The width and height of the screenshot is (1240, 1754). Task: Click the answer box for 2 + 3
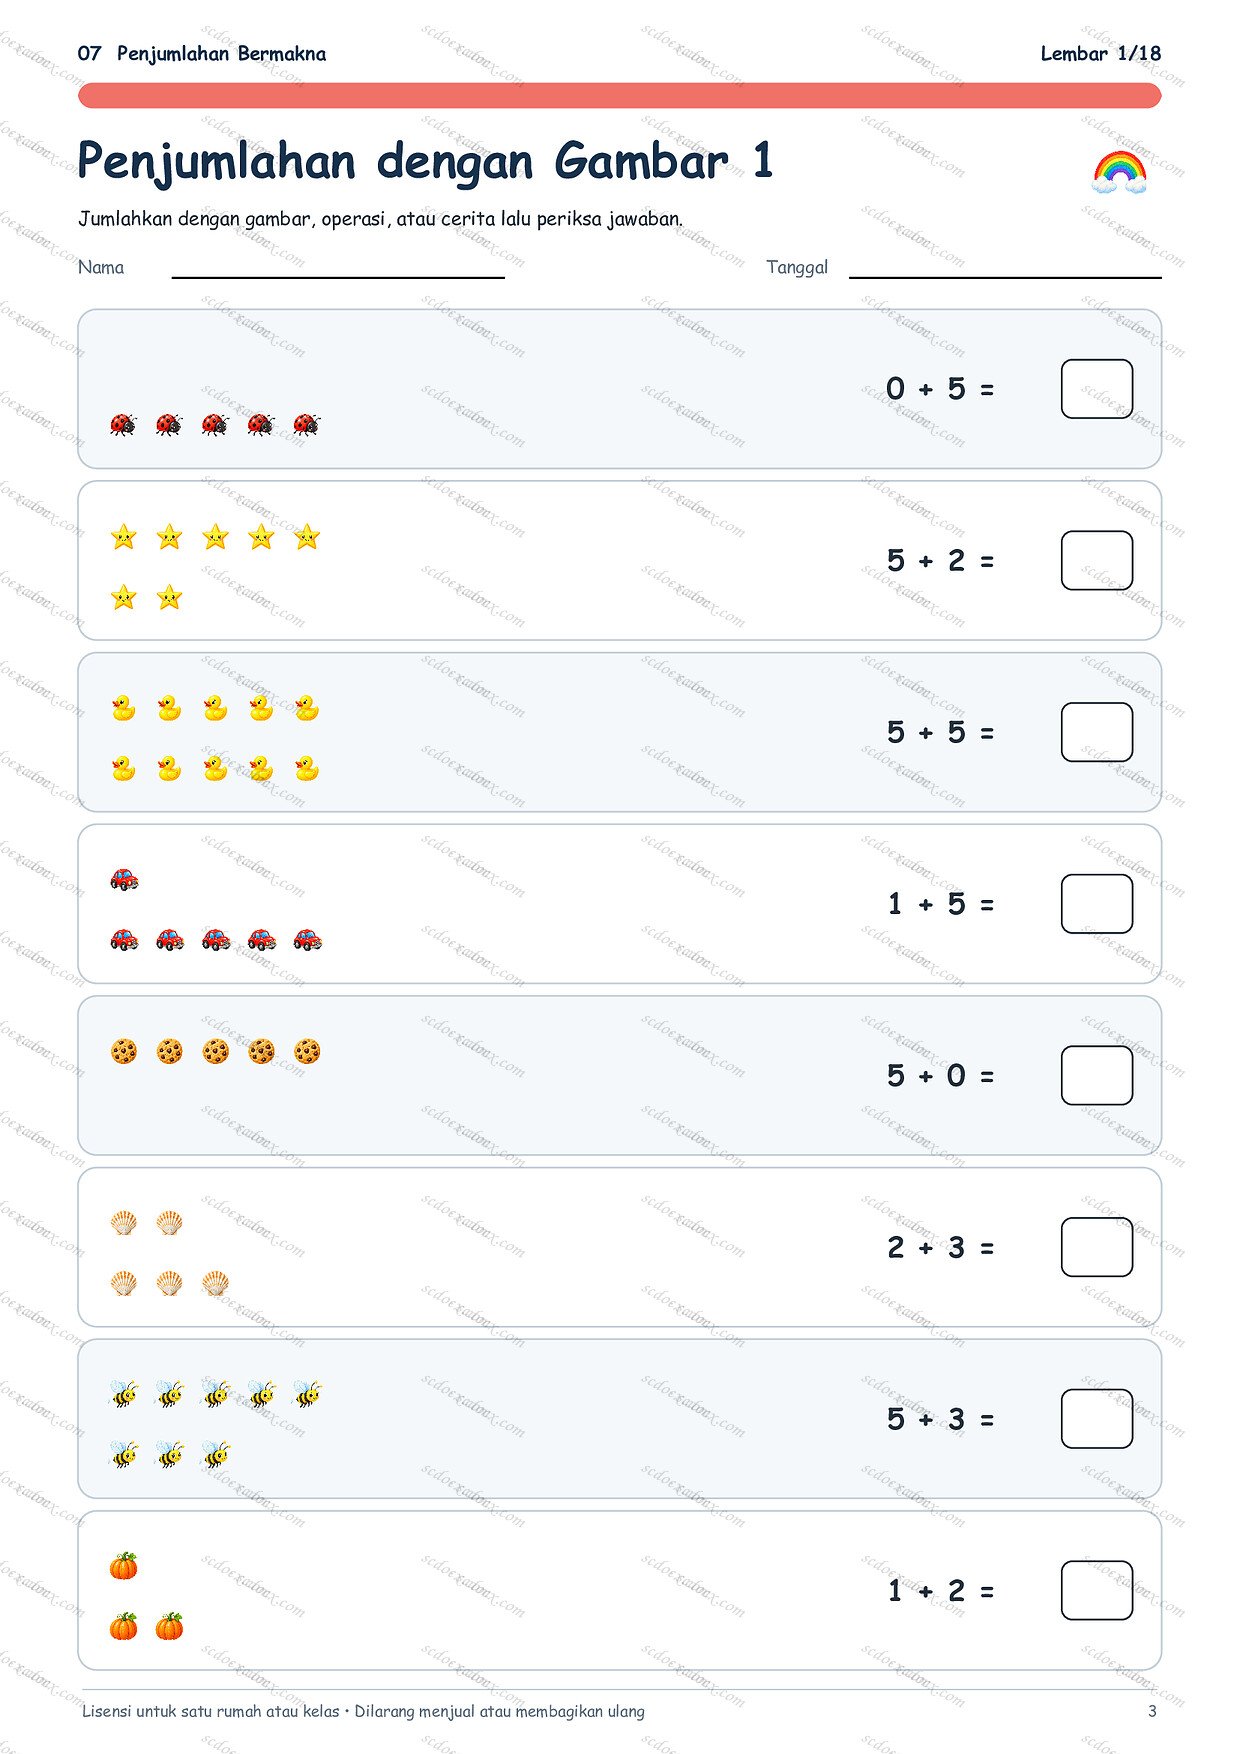click(1097, 1247)
